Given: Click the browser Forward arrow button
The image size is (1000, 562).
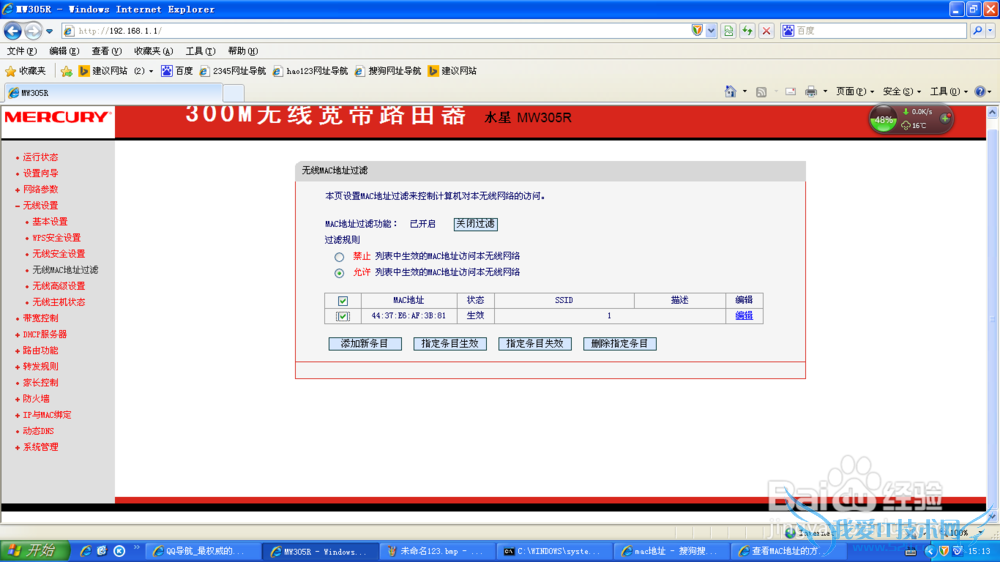Looking at the screenshot, I should point(33,30).
